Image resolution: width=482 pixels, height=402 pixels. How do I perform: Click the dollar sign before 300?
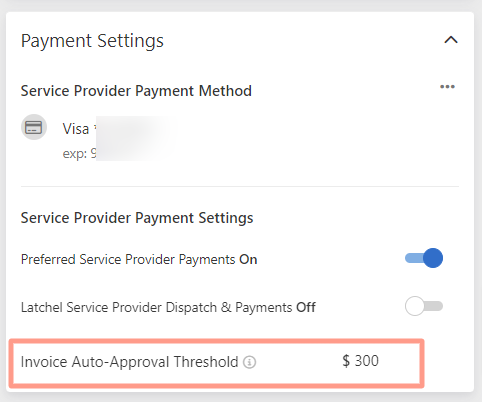coord(346,361)
